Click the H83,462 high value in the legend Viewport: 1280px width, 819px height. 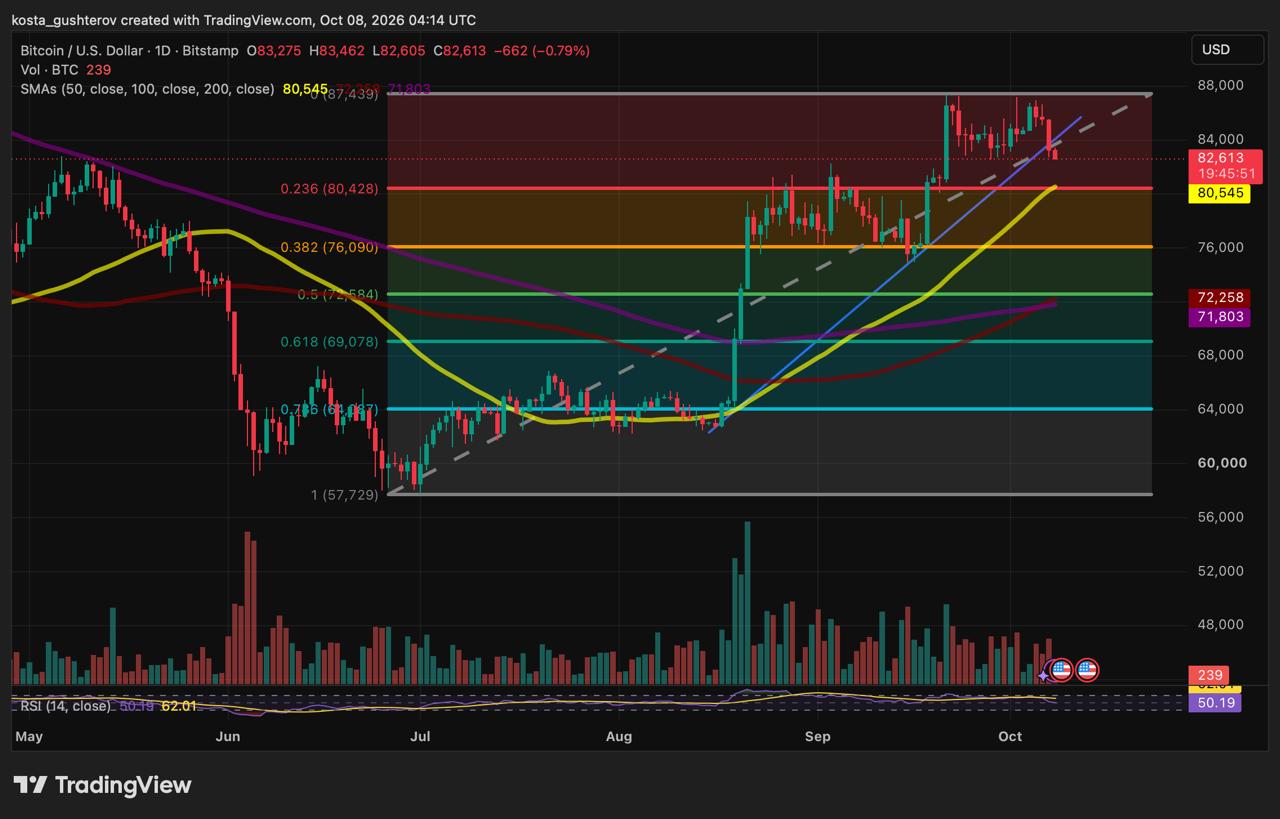pyautogui.click(x=338, y=50)
